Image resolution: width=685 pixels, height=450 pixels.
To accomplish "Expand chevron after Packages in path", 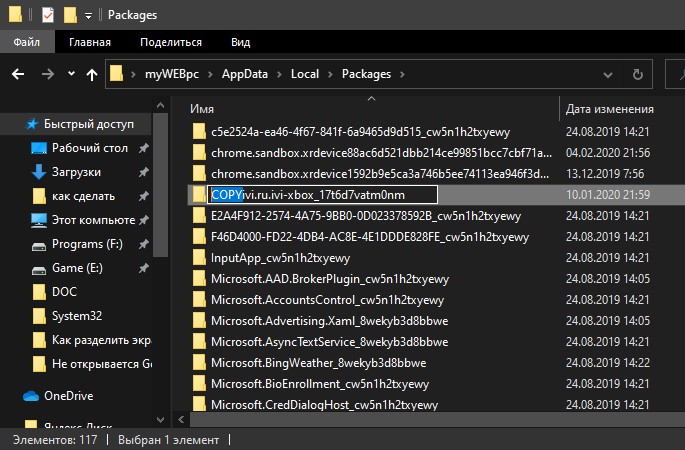I will tap(402, 74).
